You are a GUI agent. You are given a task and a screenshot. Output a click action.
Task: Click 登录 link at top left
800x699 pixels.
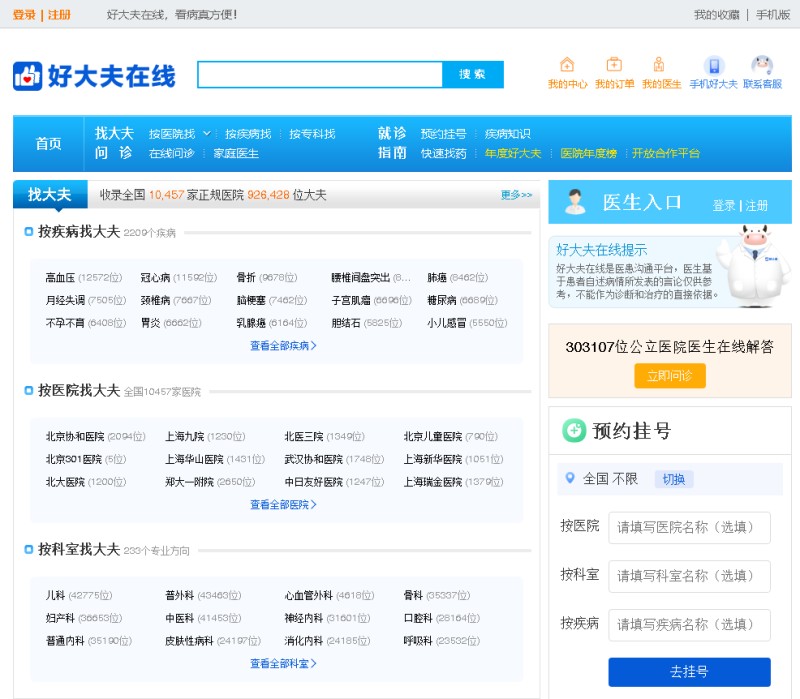tap(24, 15)
